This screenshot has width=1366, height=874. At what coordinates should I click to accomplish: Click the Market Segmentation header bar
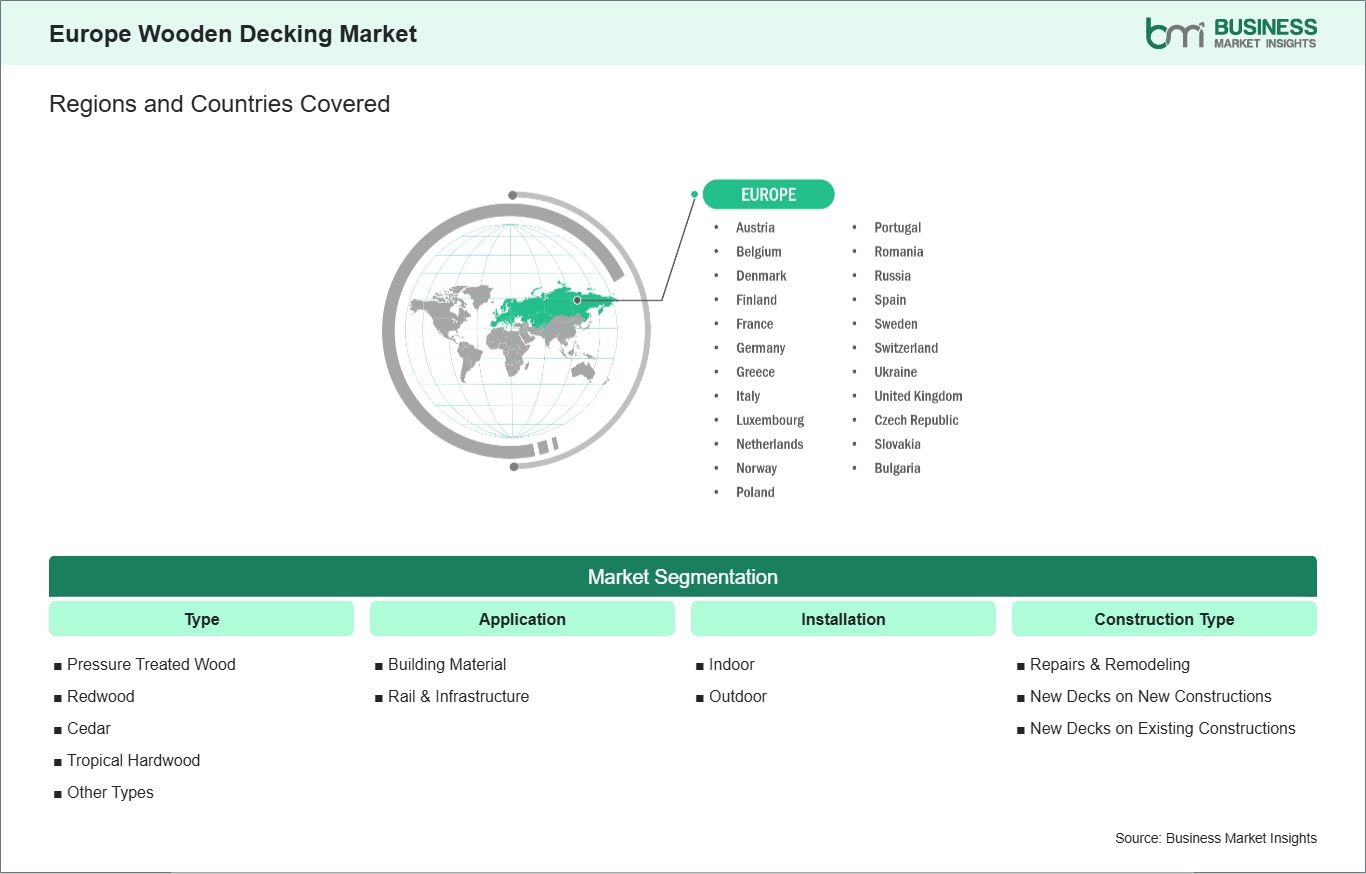[x=683, y=577]
